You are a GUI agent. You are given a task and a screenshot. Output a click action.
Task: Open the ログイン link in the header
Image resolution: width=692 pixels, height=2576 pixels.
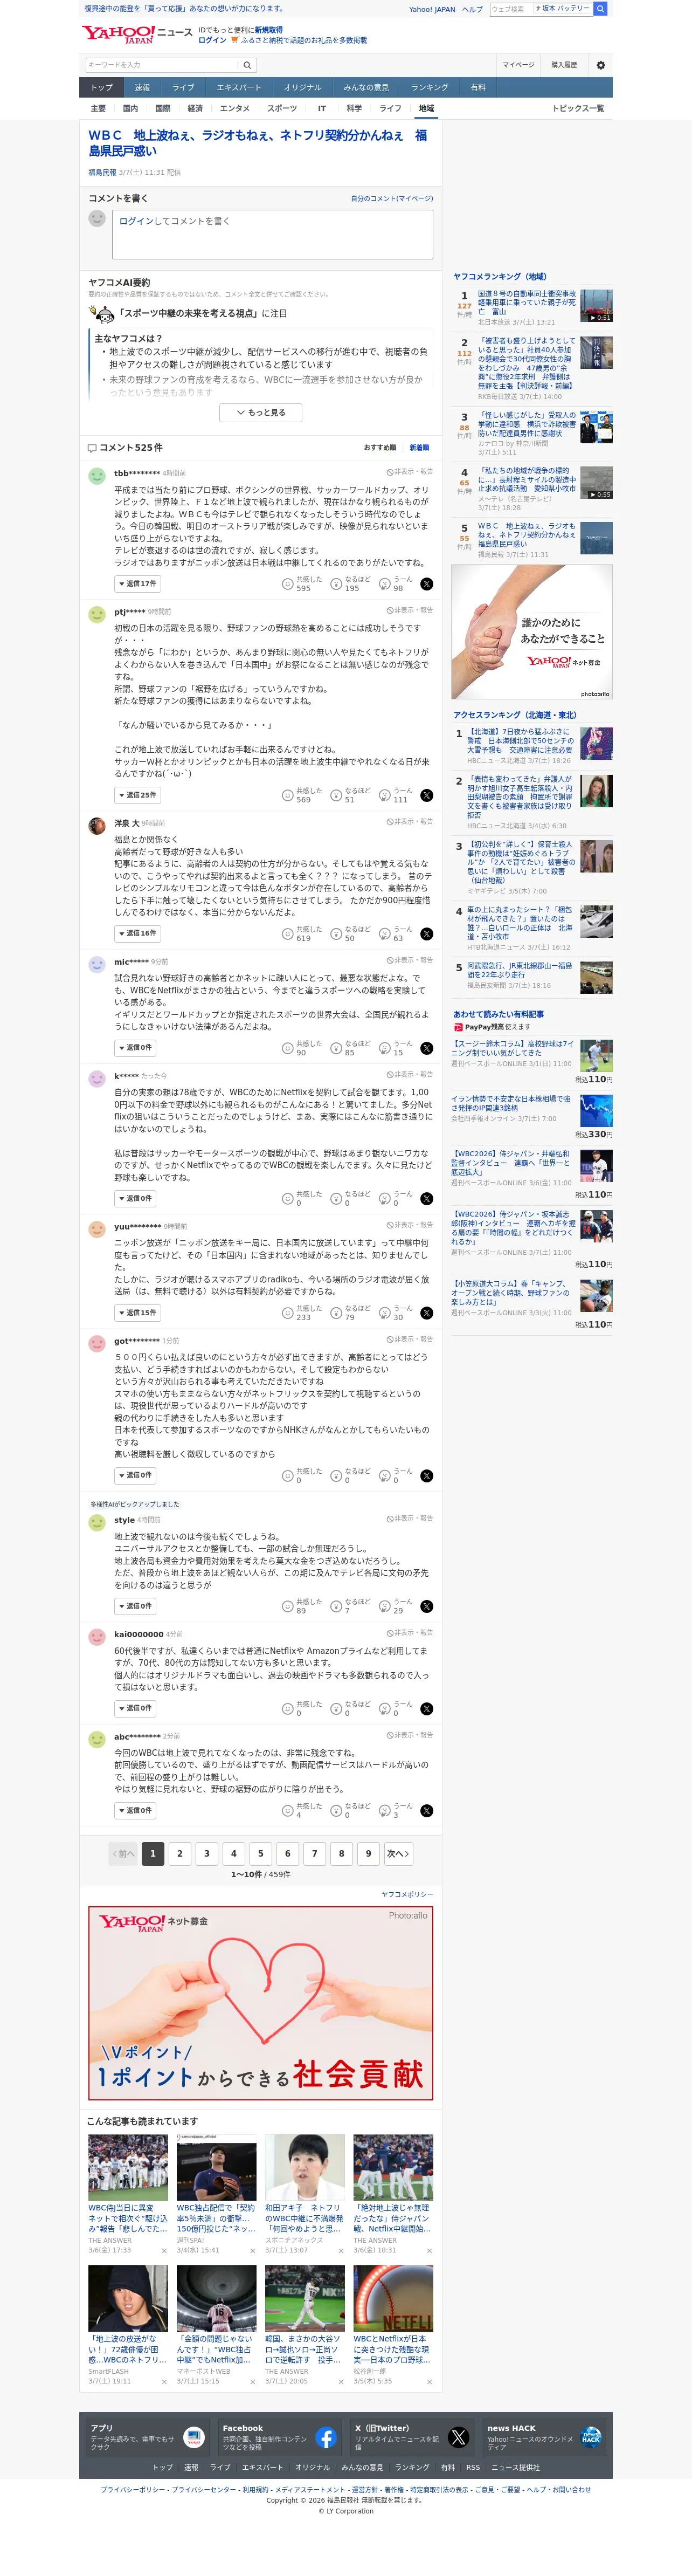point(212,41)
